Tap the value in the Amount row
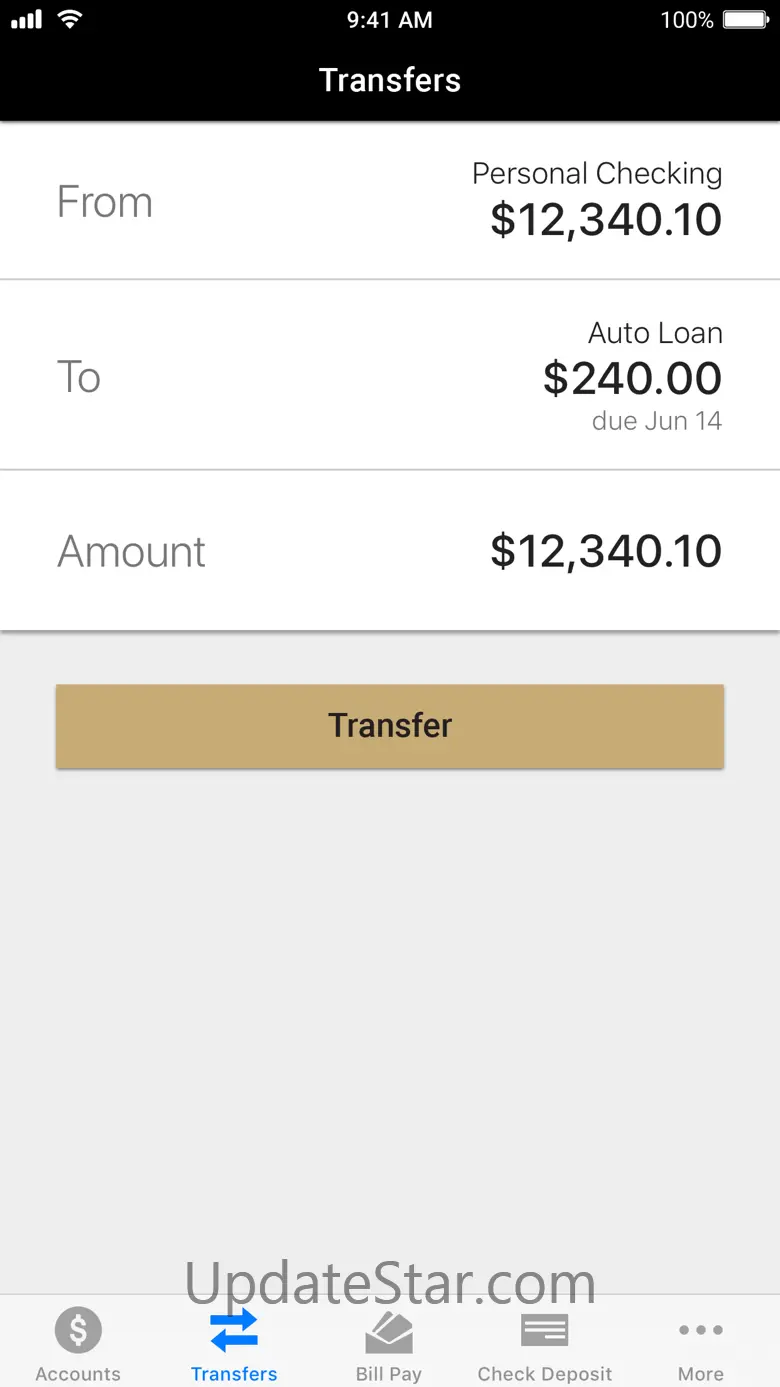 tap(605, 551)
